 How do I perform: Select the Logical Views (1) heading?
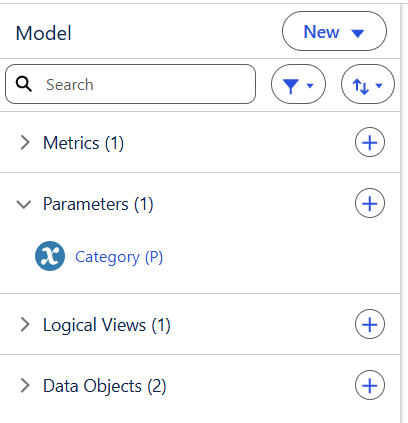click(x=107, y=325)
